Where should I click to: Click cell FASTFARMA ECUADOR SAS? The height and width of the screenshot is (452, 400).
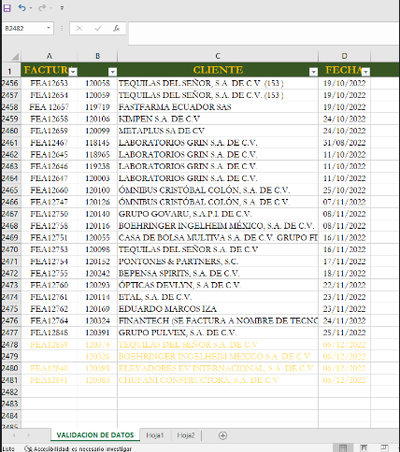[218, 107]
